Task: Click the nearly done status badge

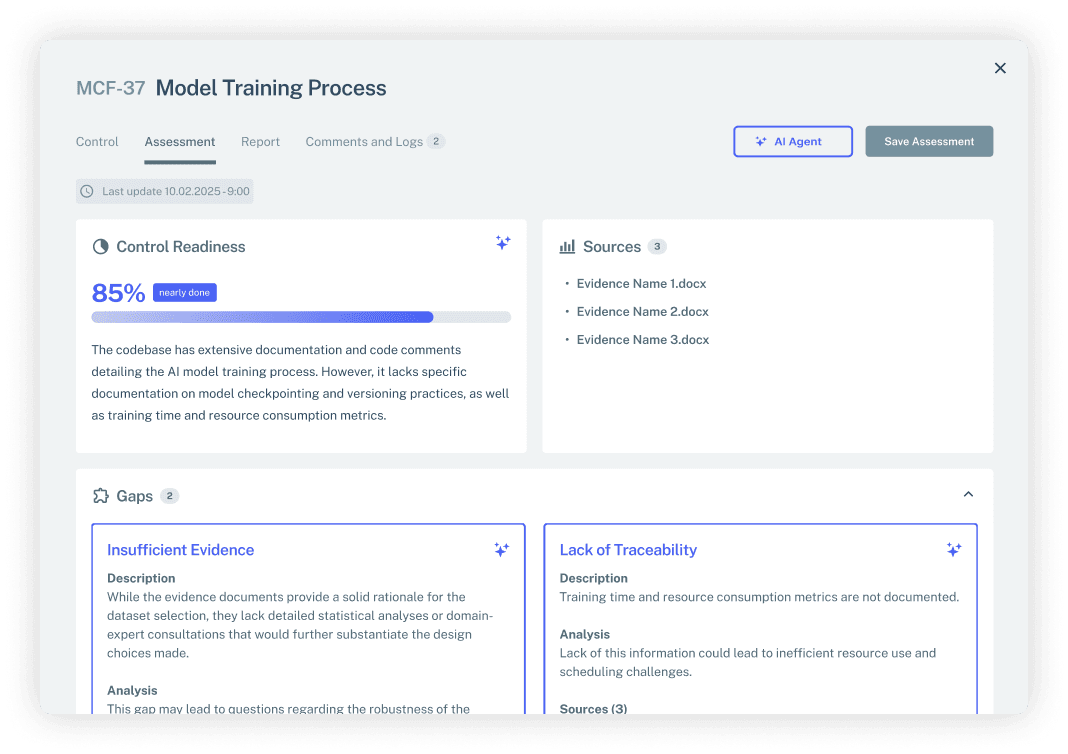Action: [x=184, y=292]
